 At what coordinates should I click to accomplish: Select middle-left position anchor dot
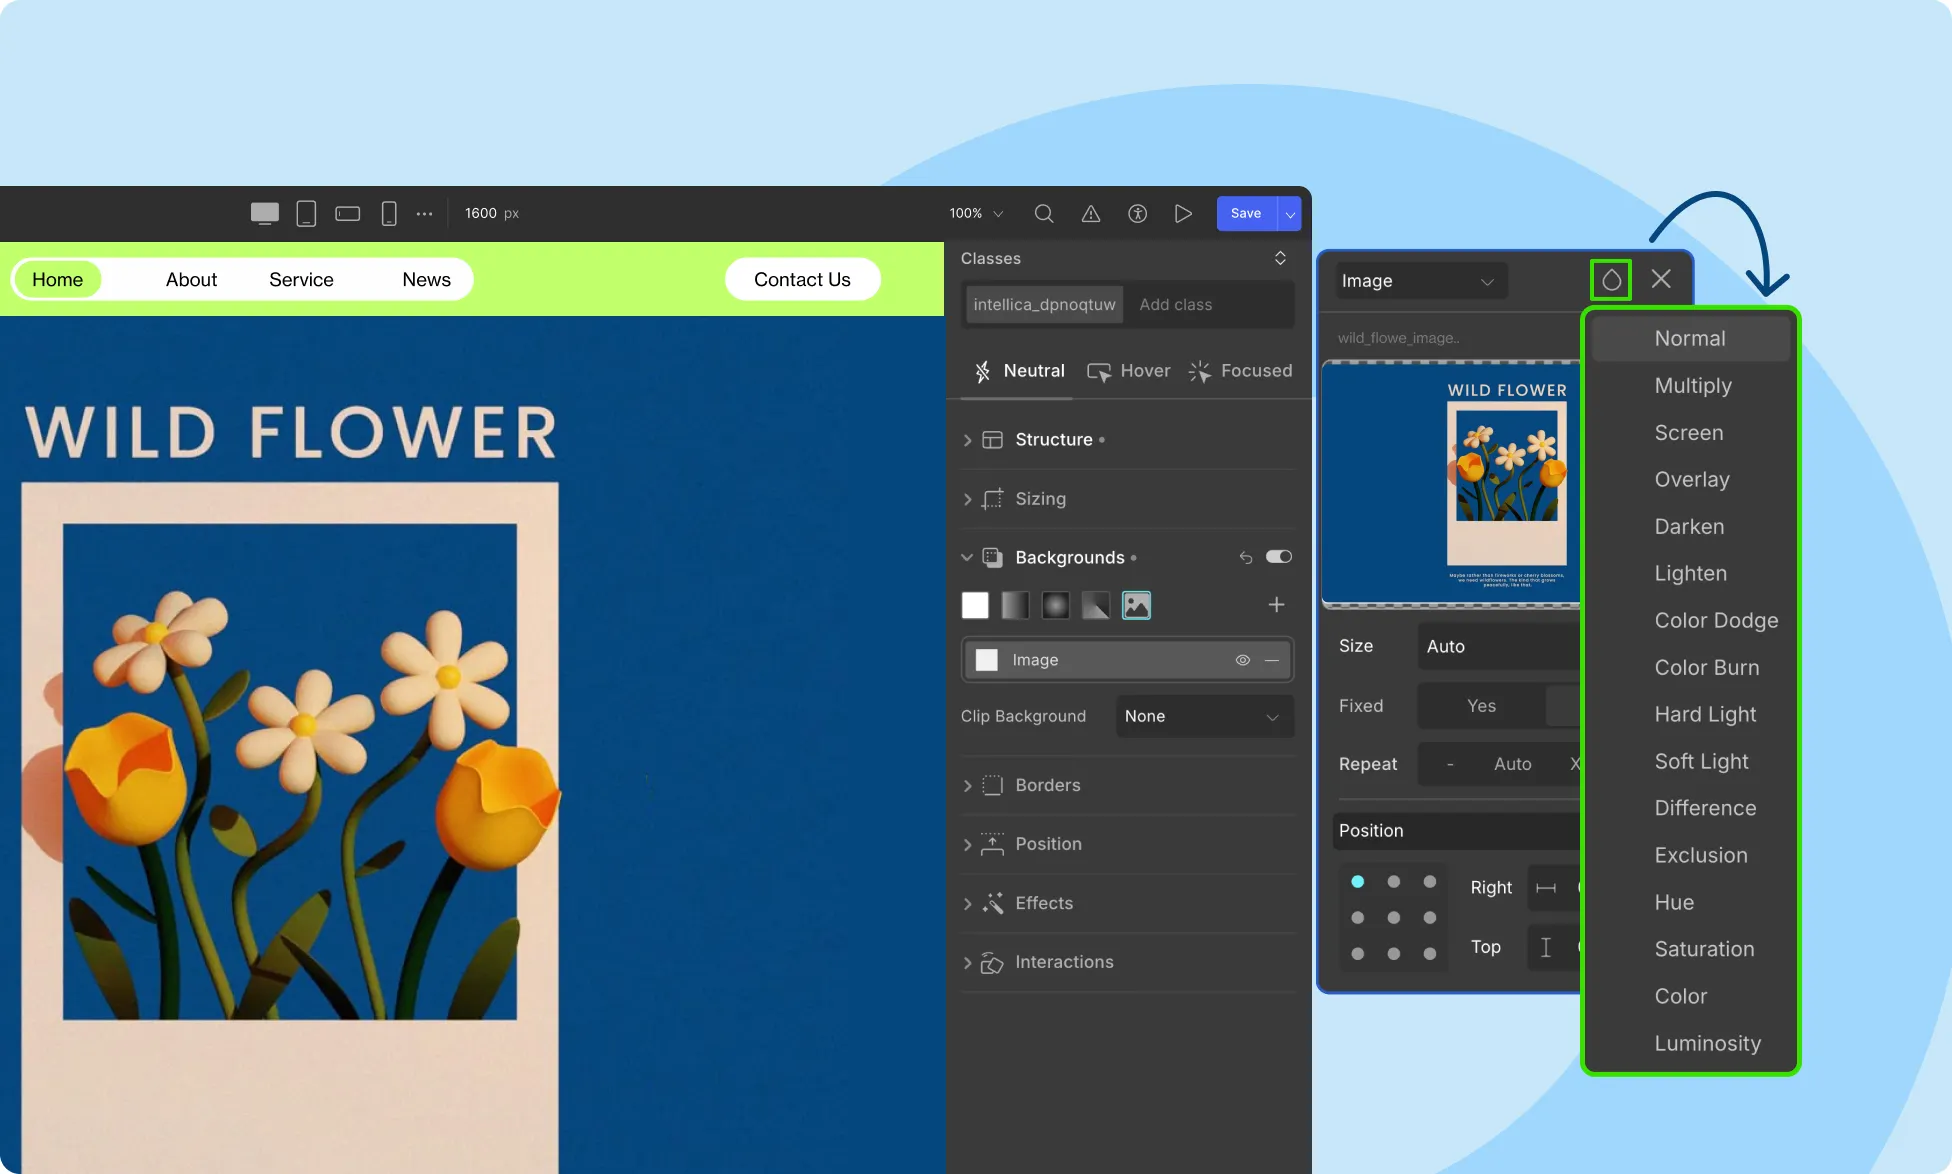1357,918
